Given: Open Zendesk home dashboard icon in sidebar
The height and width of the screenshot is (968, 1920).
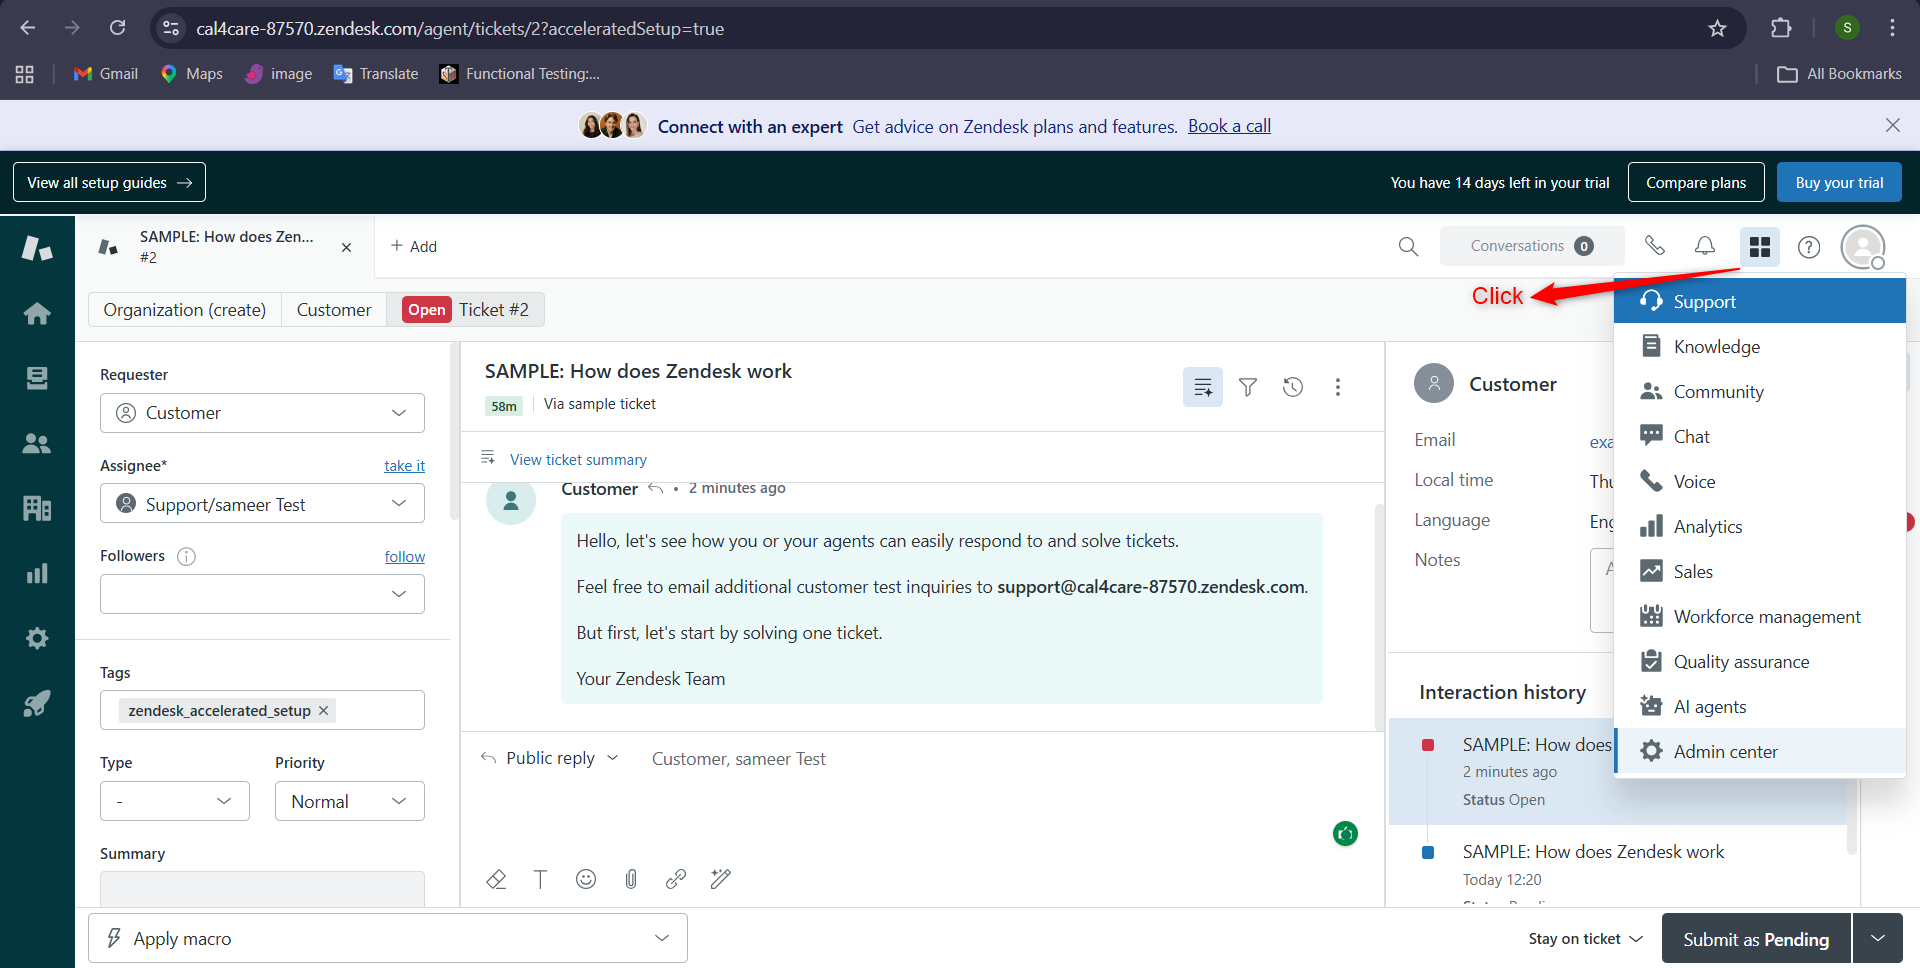Looking at the screenshot, I should [37, 314].
